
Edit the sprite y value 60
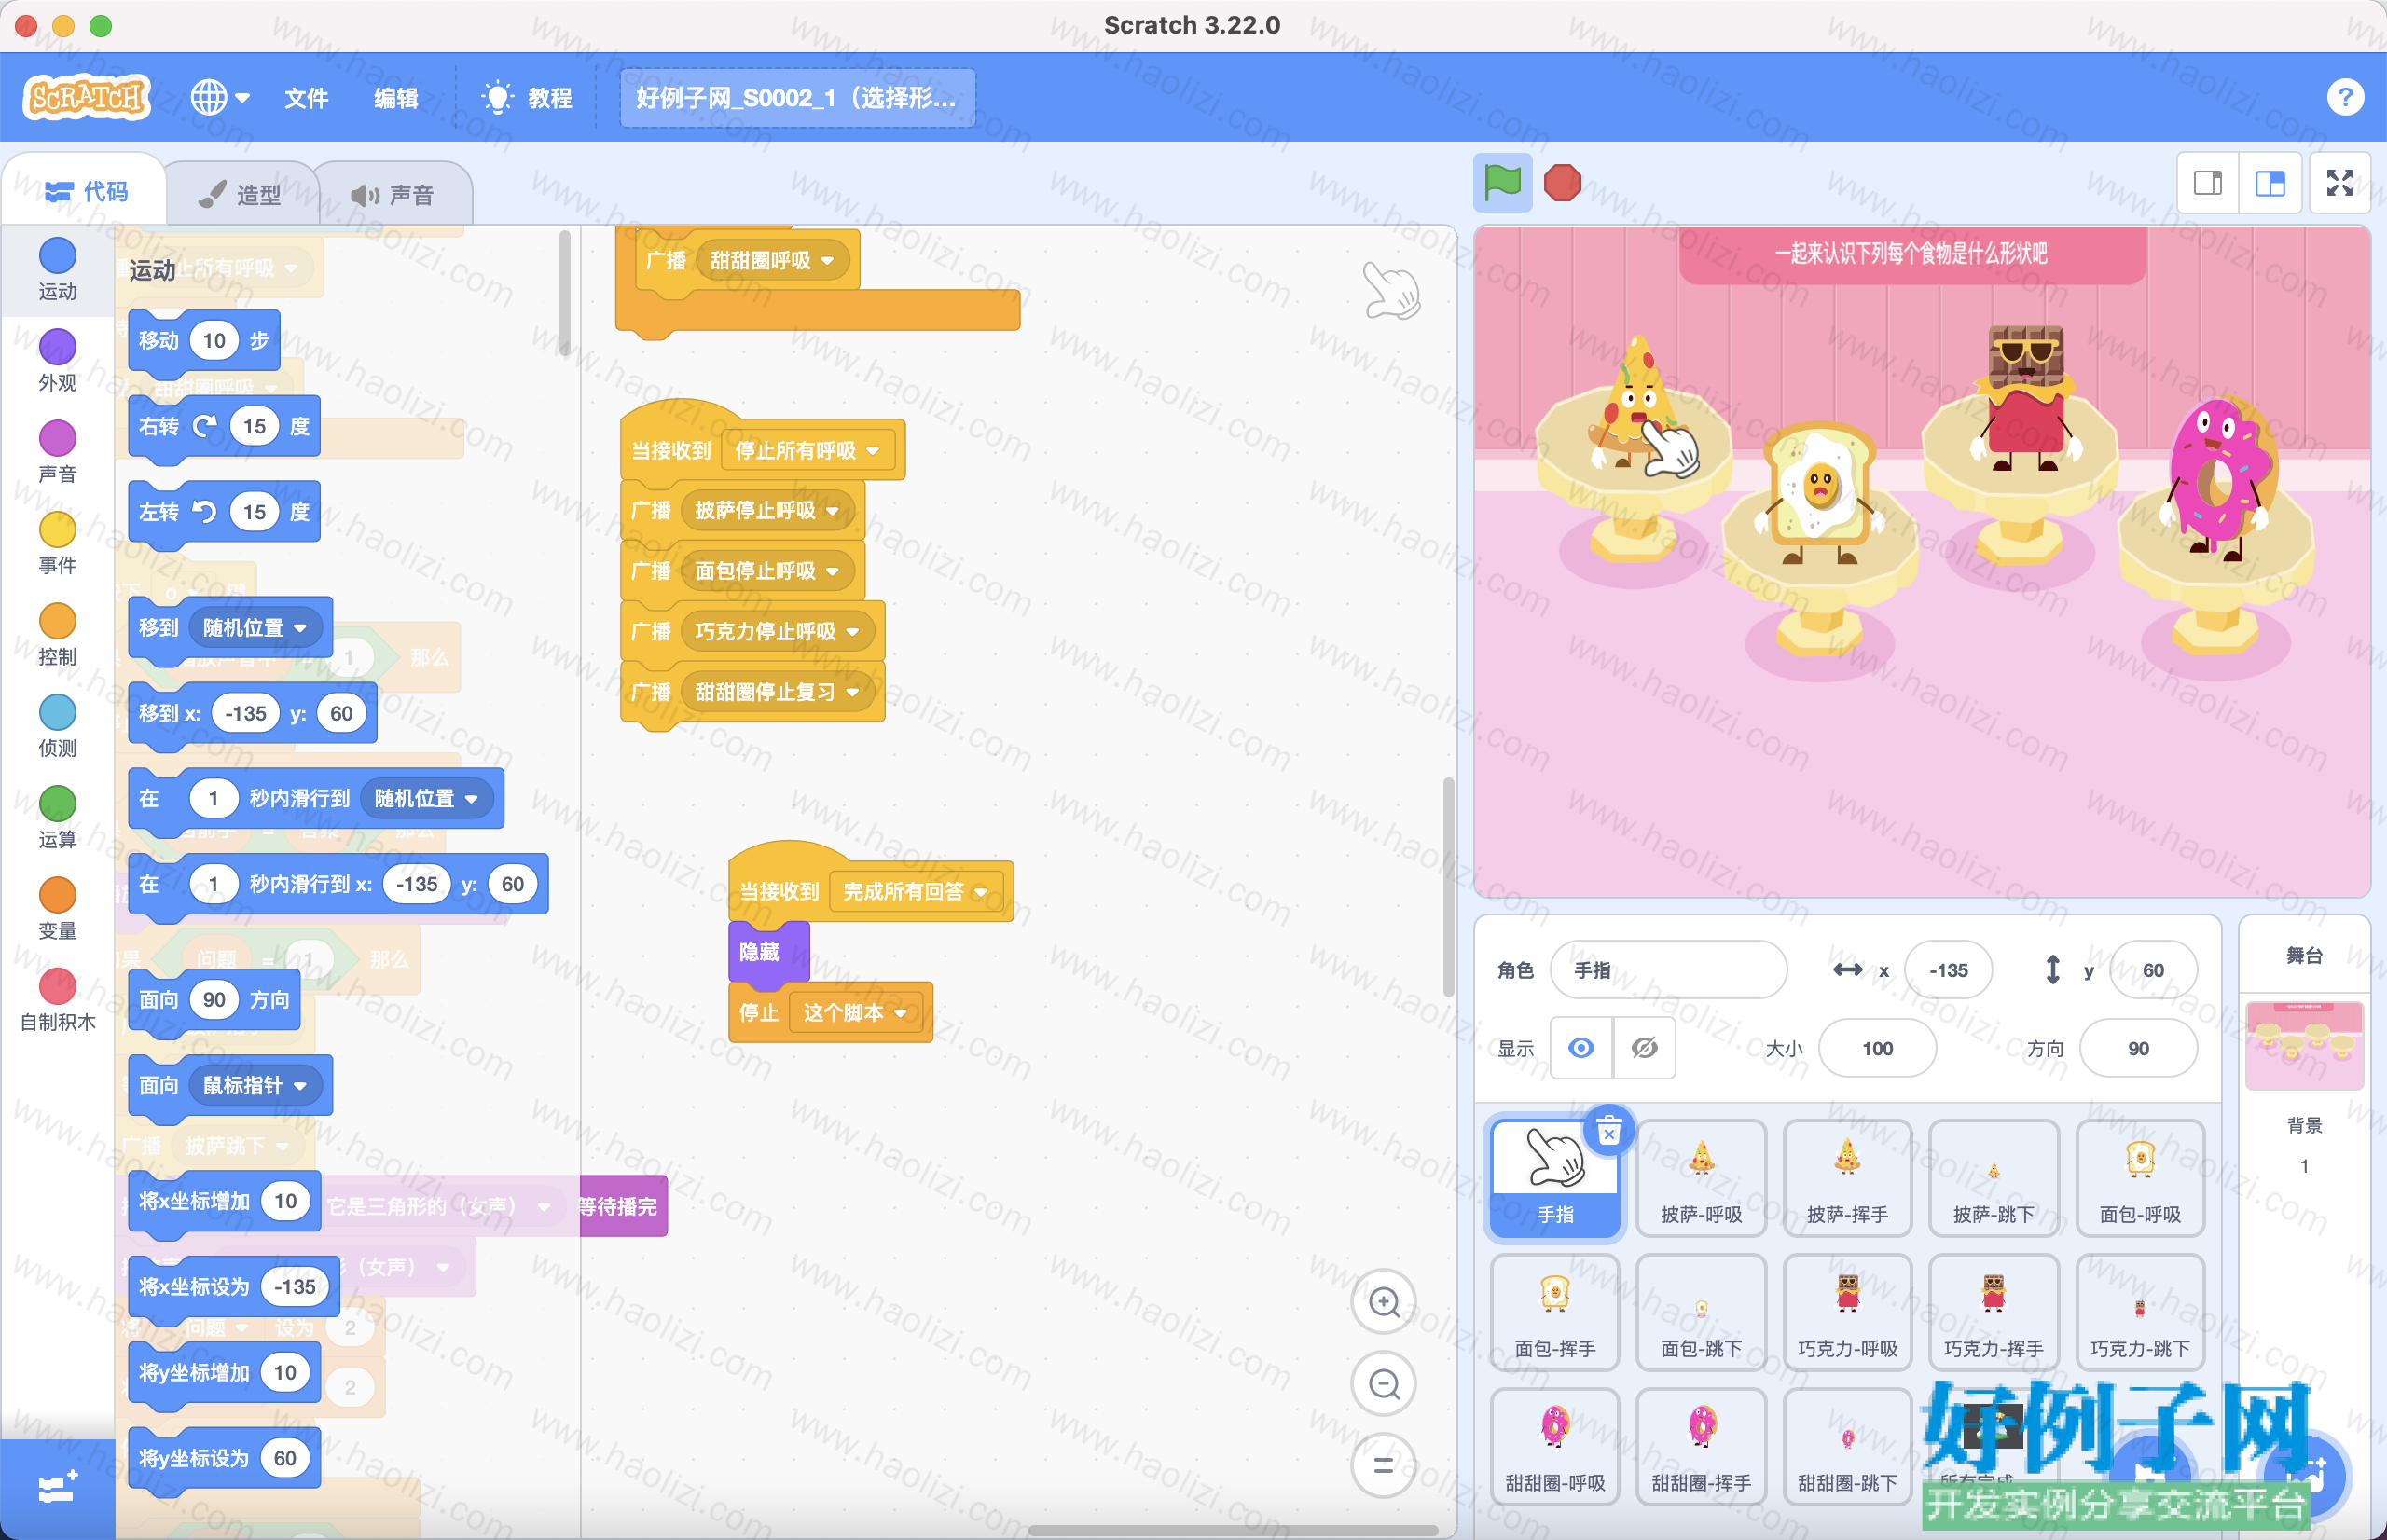pyautogui.click(x=2152, y=970)
